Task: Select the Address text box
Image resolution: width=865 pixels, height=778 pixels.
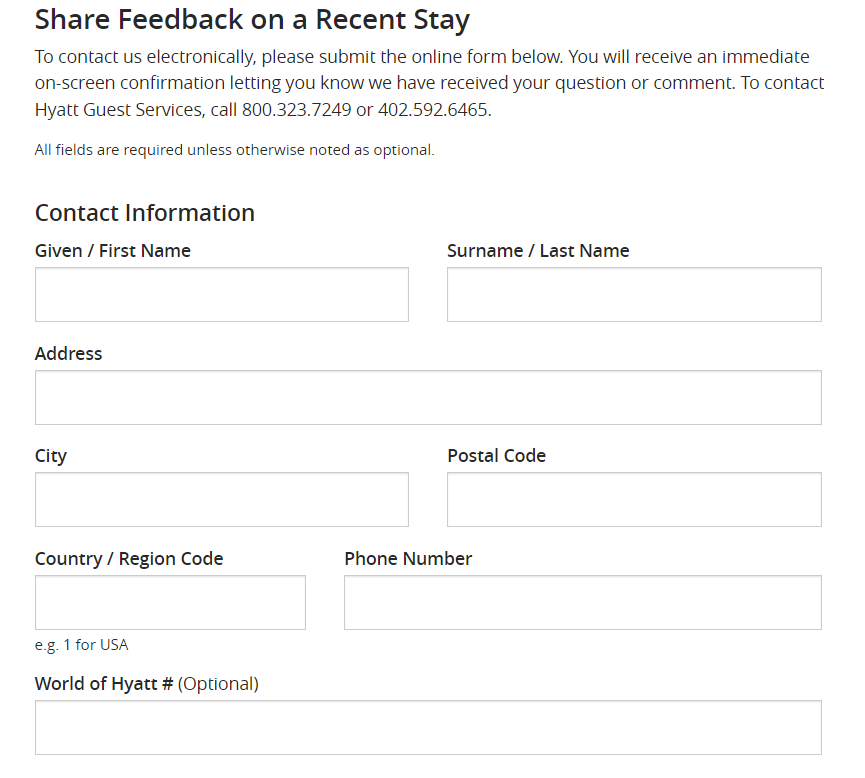Action: tap(428, 397)
